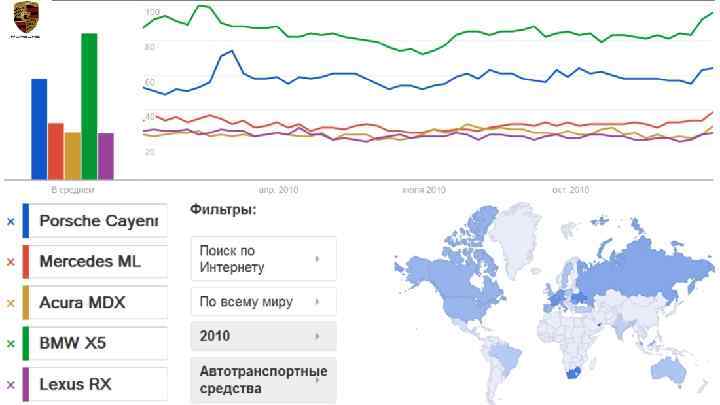Click the blue Porsche Cayenne average bar
The width and height of the screenshot is (720, 405).
tap(39, 127)
